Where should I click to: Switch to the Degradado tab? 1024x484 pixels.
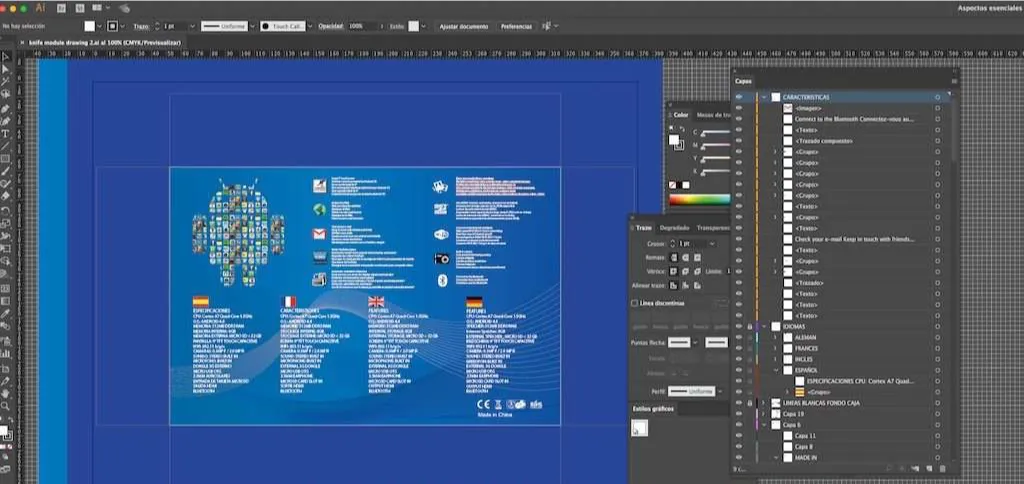click(674, 228)
